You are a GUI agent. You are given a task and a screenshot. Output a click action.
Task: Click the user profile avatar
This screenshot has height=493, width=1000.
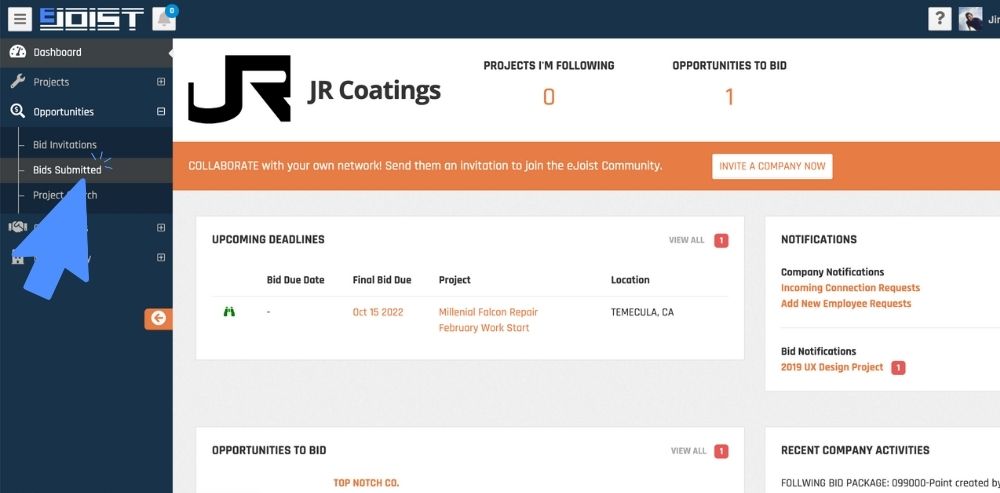click(970, 19)
